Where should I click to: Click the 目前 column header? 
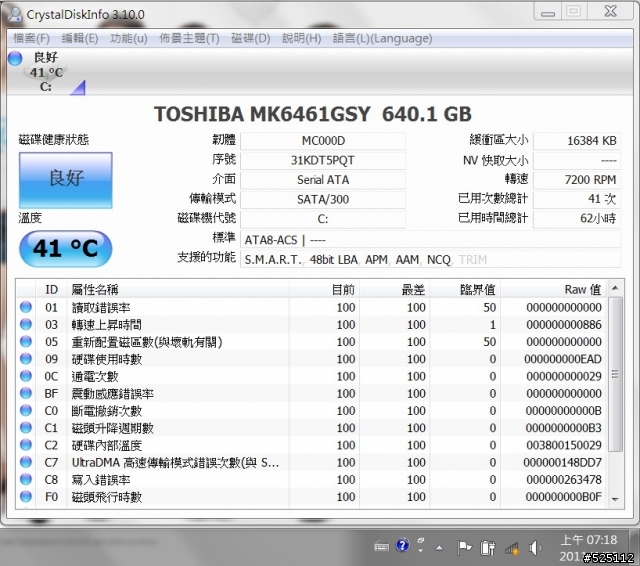coord(324,289)
